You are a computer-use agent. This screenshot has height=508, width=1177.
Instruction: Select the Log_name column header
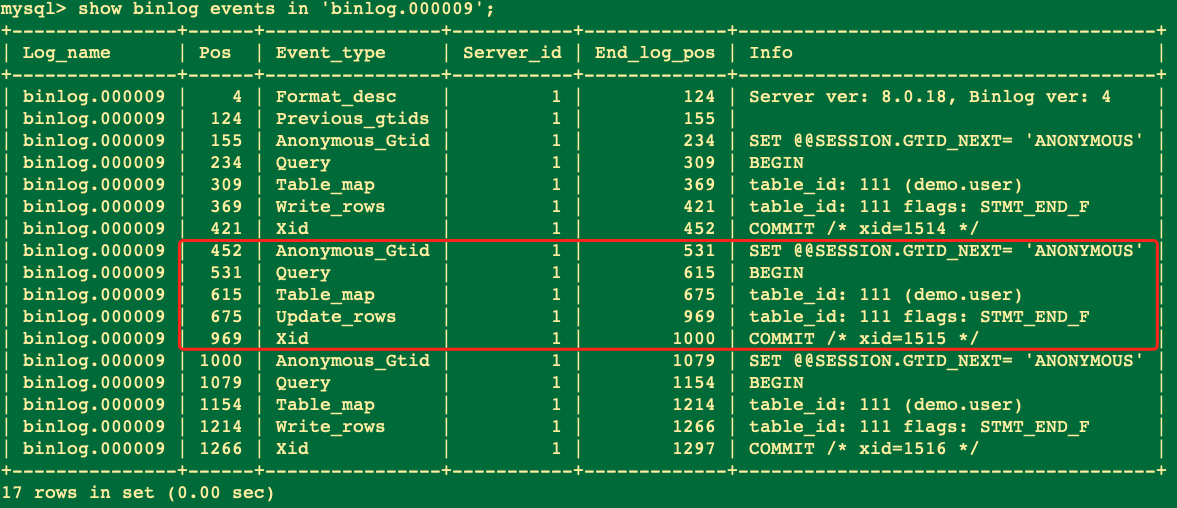pos(67,53)
